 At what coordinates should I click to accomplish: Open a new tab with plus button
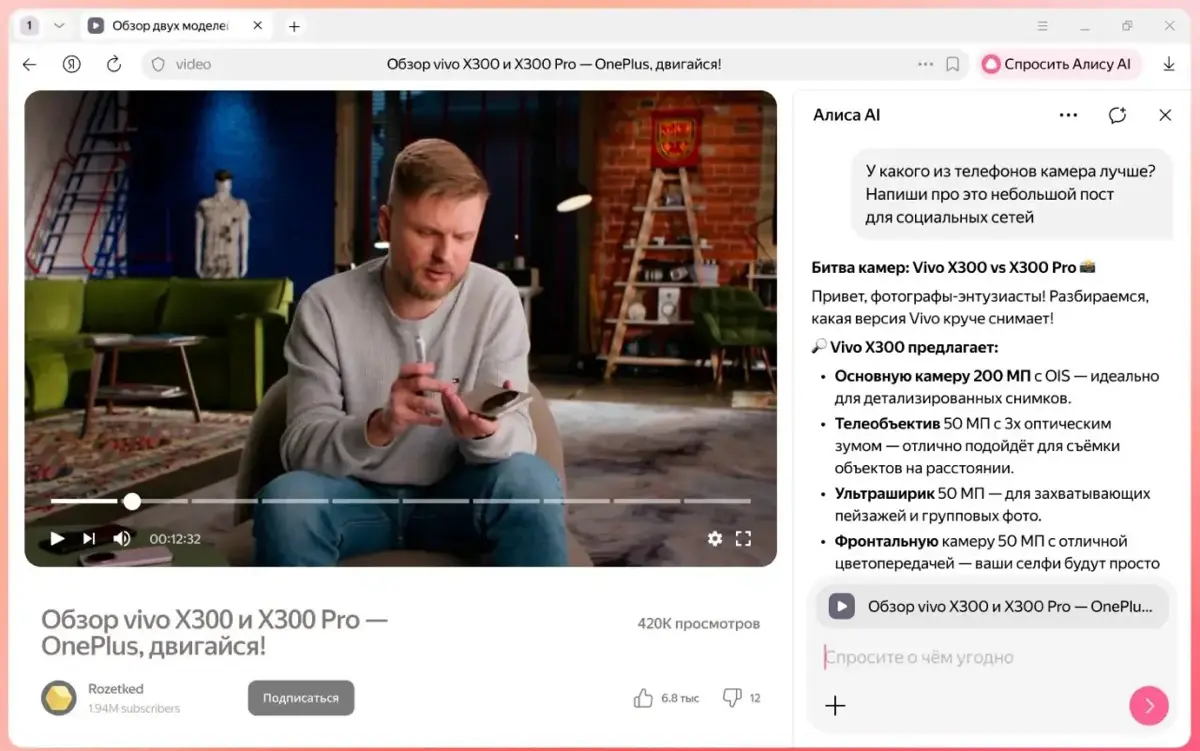(294, 27)
